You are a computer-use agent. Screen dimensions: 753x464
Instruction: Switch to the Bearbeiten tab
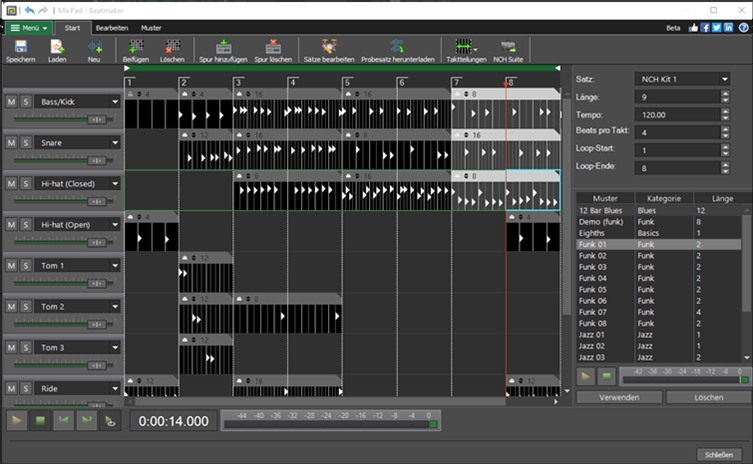[112, 28]
